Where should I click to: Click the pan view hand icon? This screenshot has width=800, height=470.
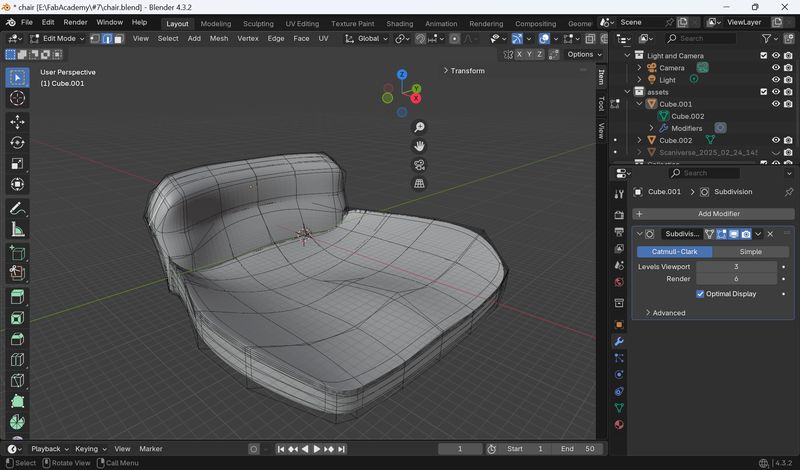tap(419, 146)
